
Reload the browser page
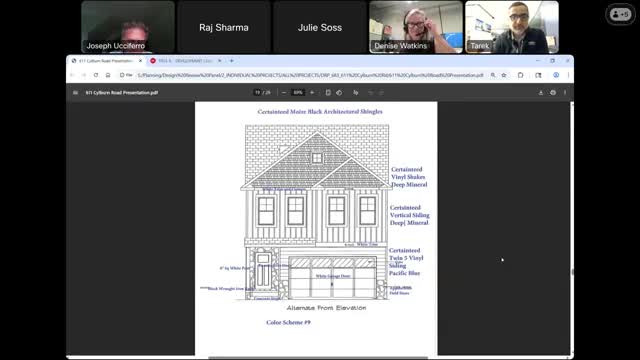[96, 75]
